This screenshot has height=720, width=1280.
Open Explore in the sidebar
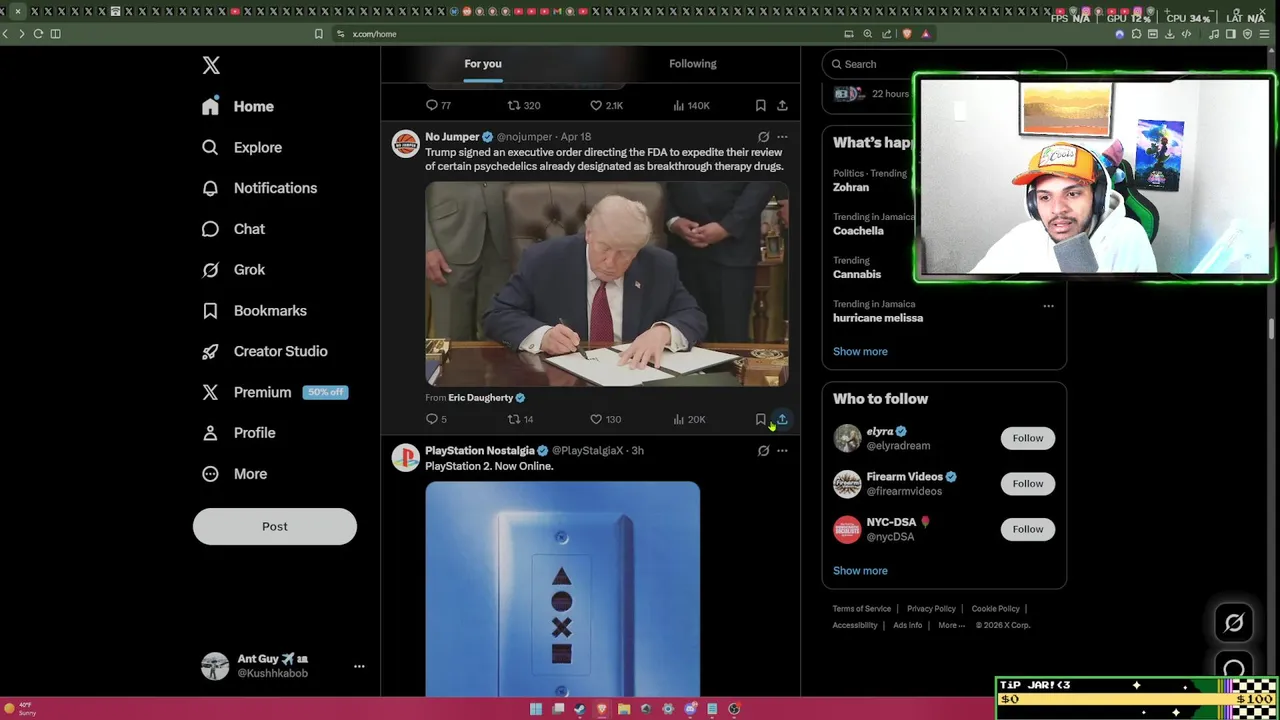coord(242,147)
